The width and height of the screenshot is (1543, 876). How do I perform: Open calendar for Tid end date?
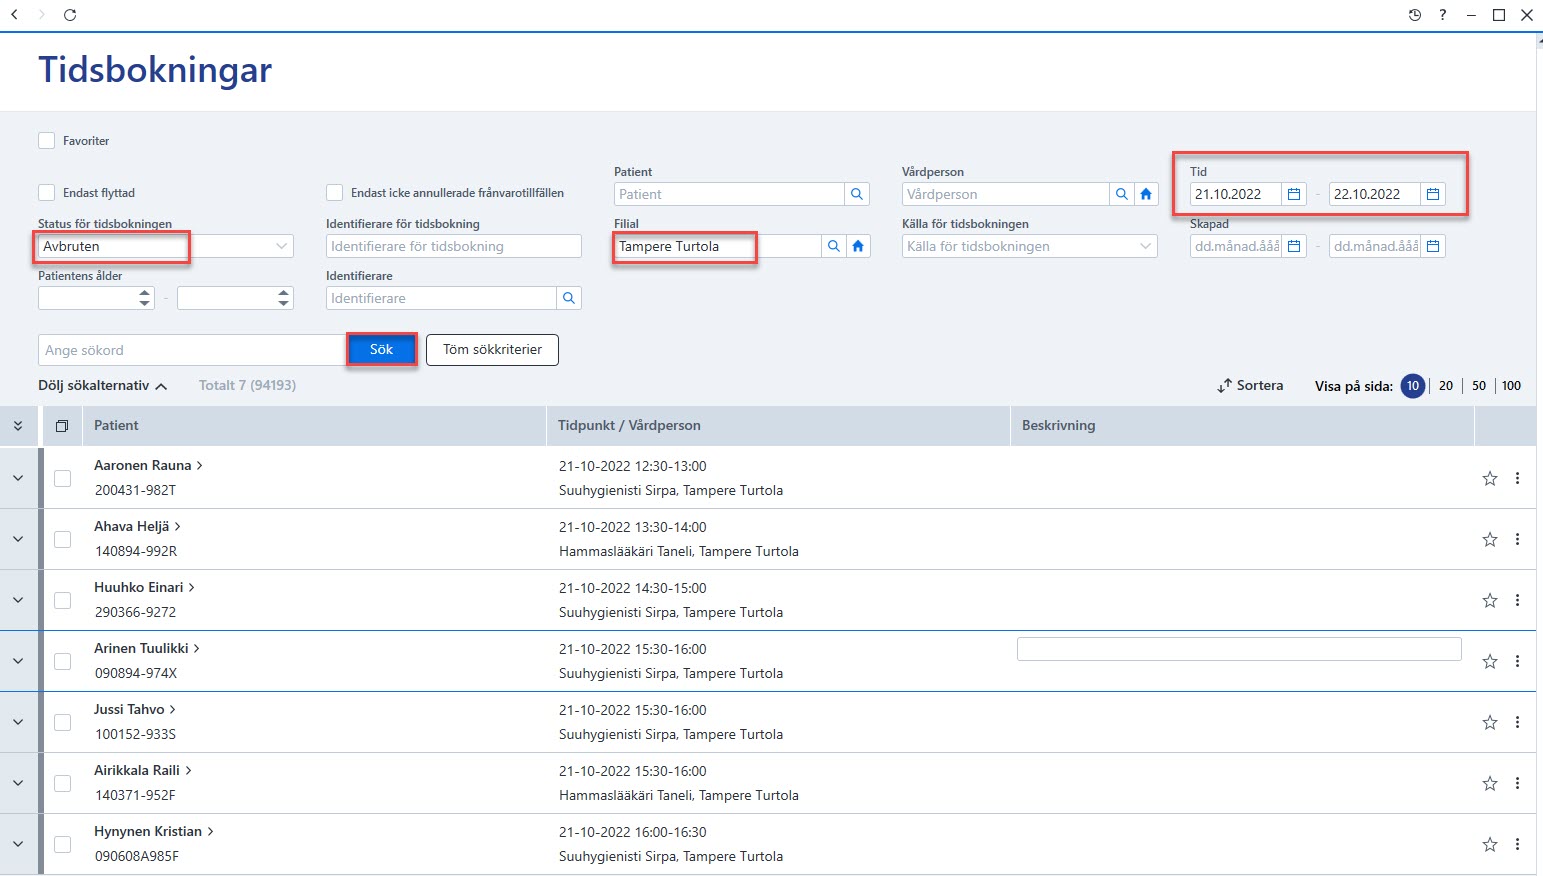[x=1433, y=194]
